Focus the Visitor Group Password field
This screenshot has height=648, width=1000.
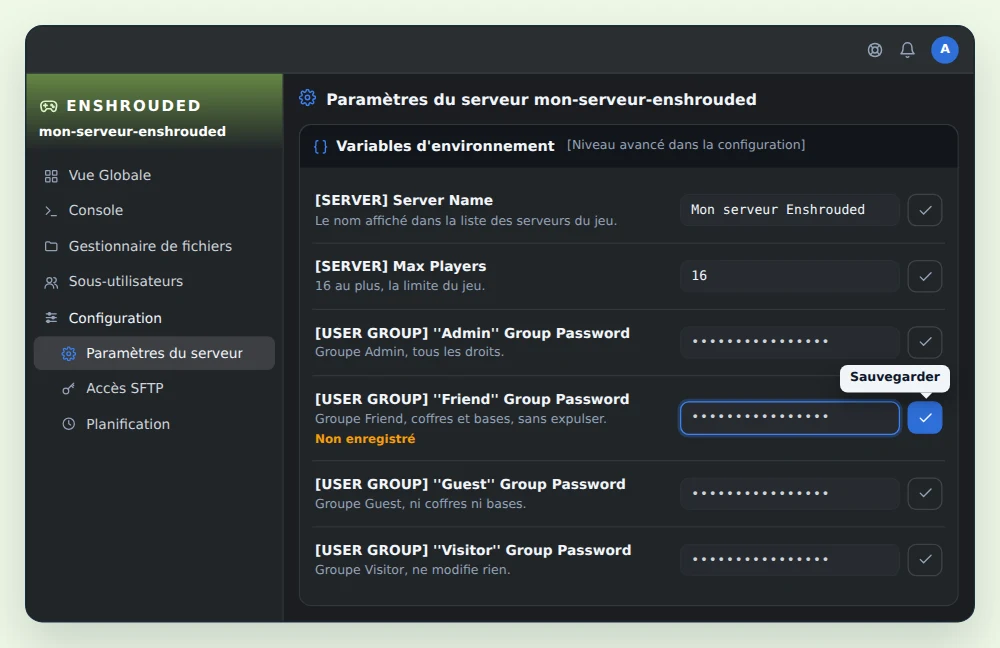[790, 559]
